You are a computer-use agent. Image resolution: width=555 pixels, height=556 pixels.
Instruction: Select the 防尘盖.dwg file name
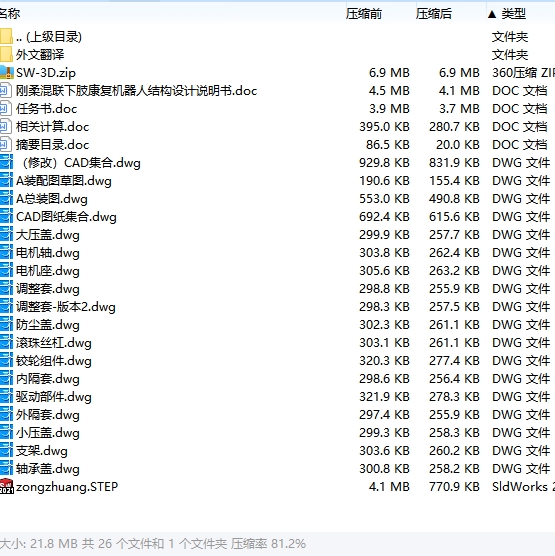[x=48, y=325]
